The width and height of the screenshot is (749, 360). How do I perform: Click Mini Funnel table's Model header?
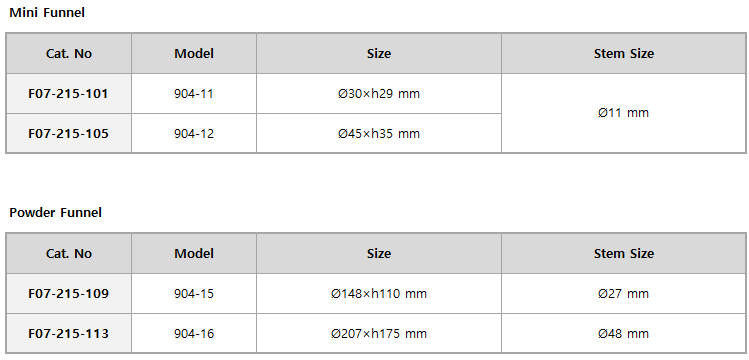click(194, 53)
